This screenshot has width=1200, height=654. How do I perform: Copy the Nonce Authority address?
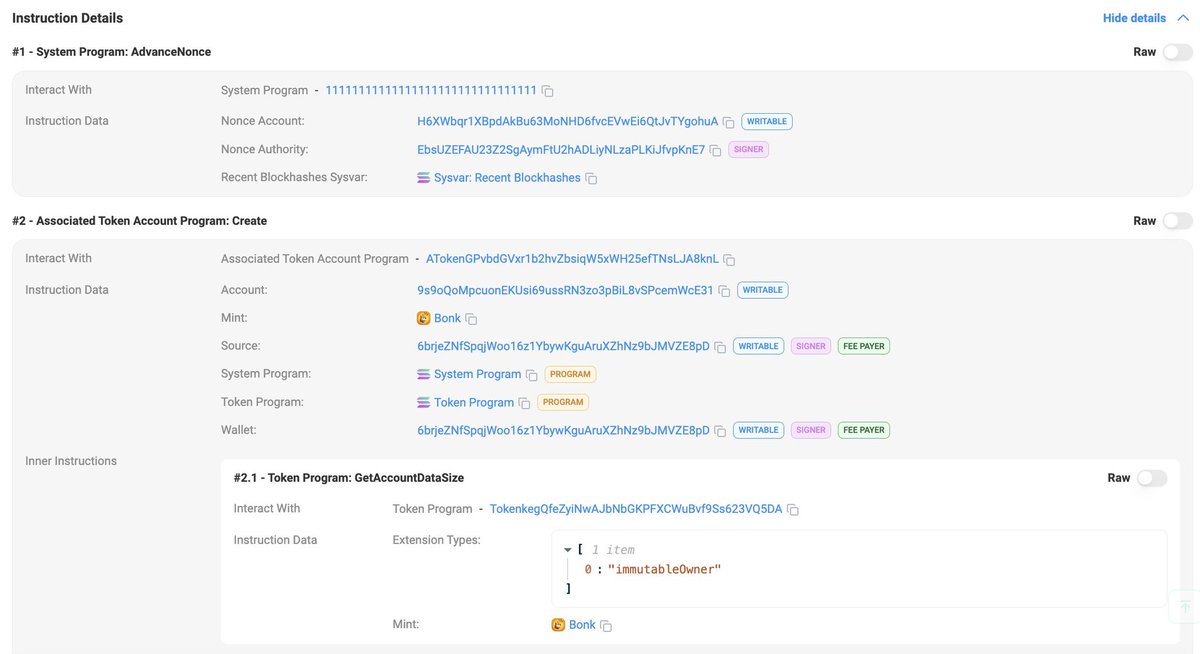[x=715, y=150]
